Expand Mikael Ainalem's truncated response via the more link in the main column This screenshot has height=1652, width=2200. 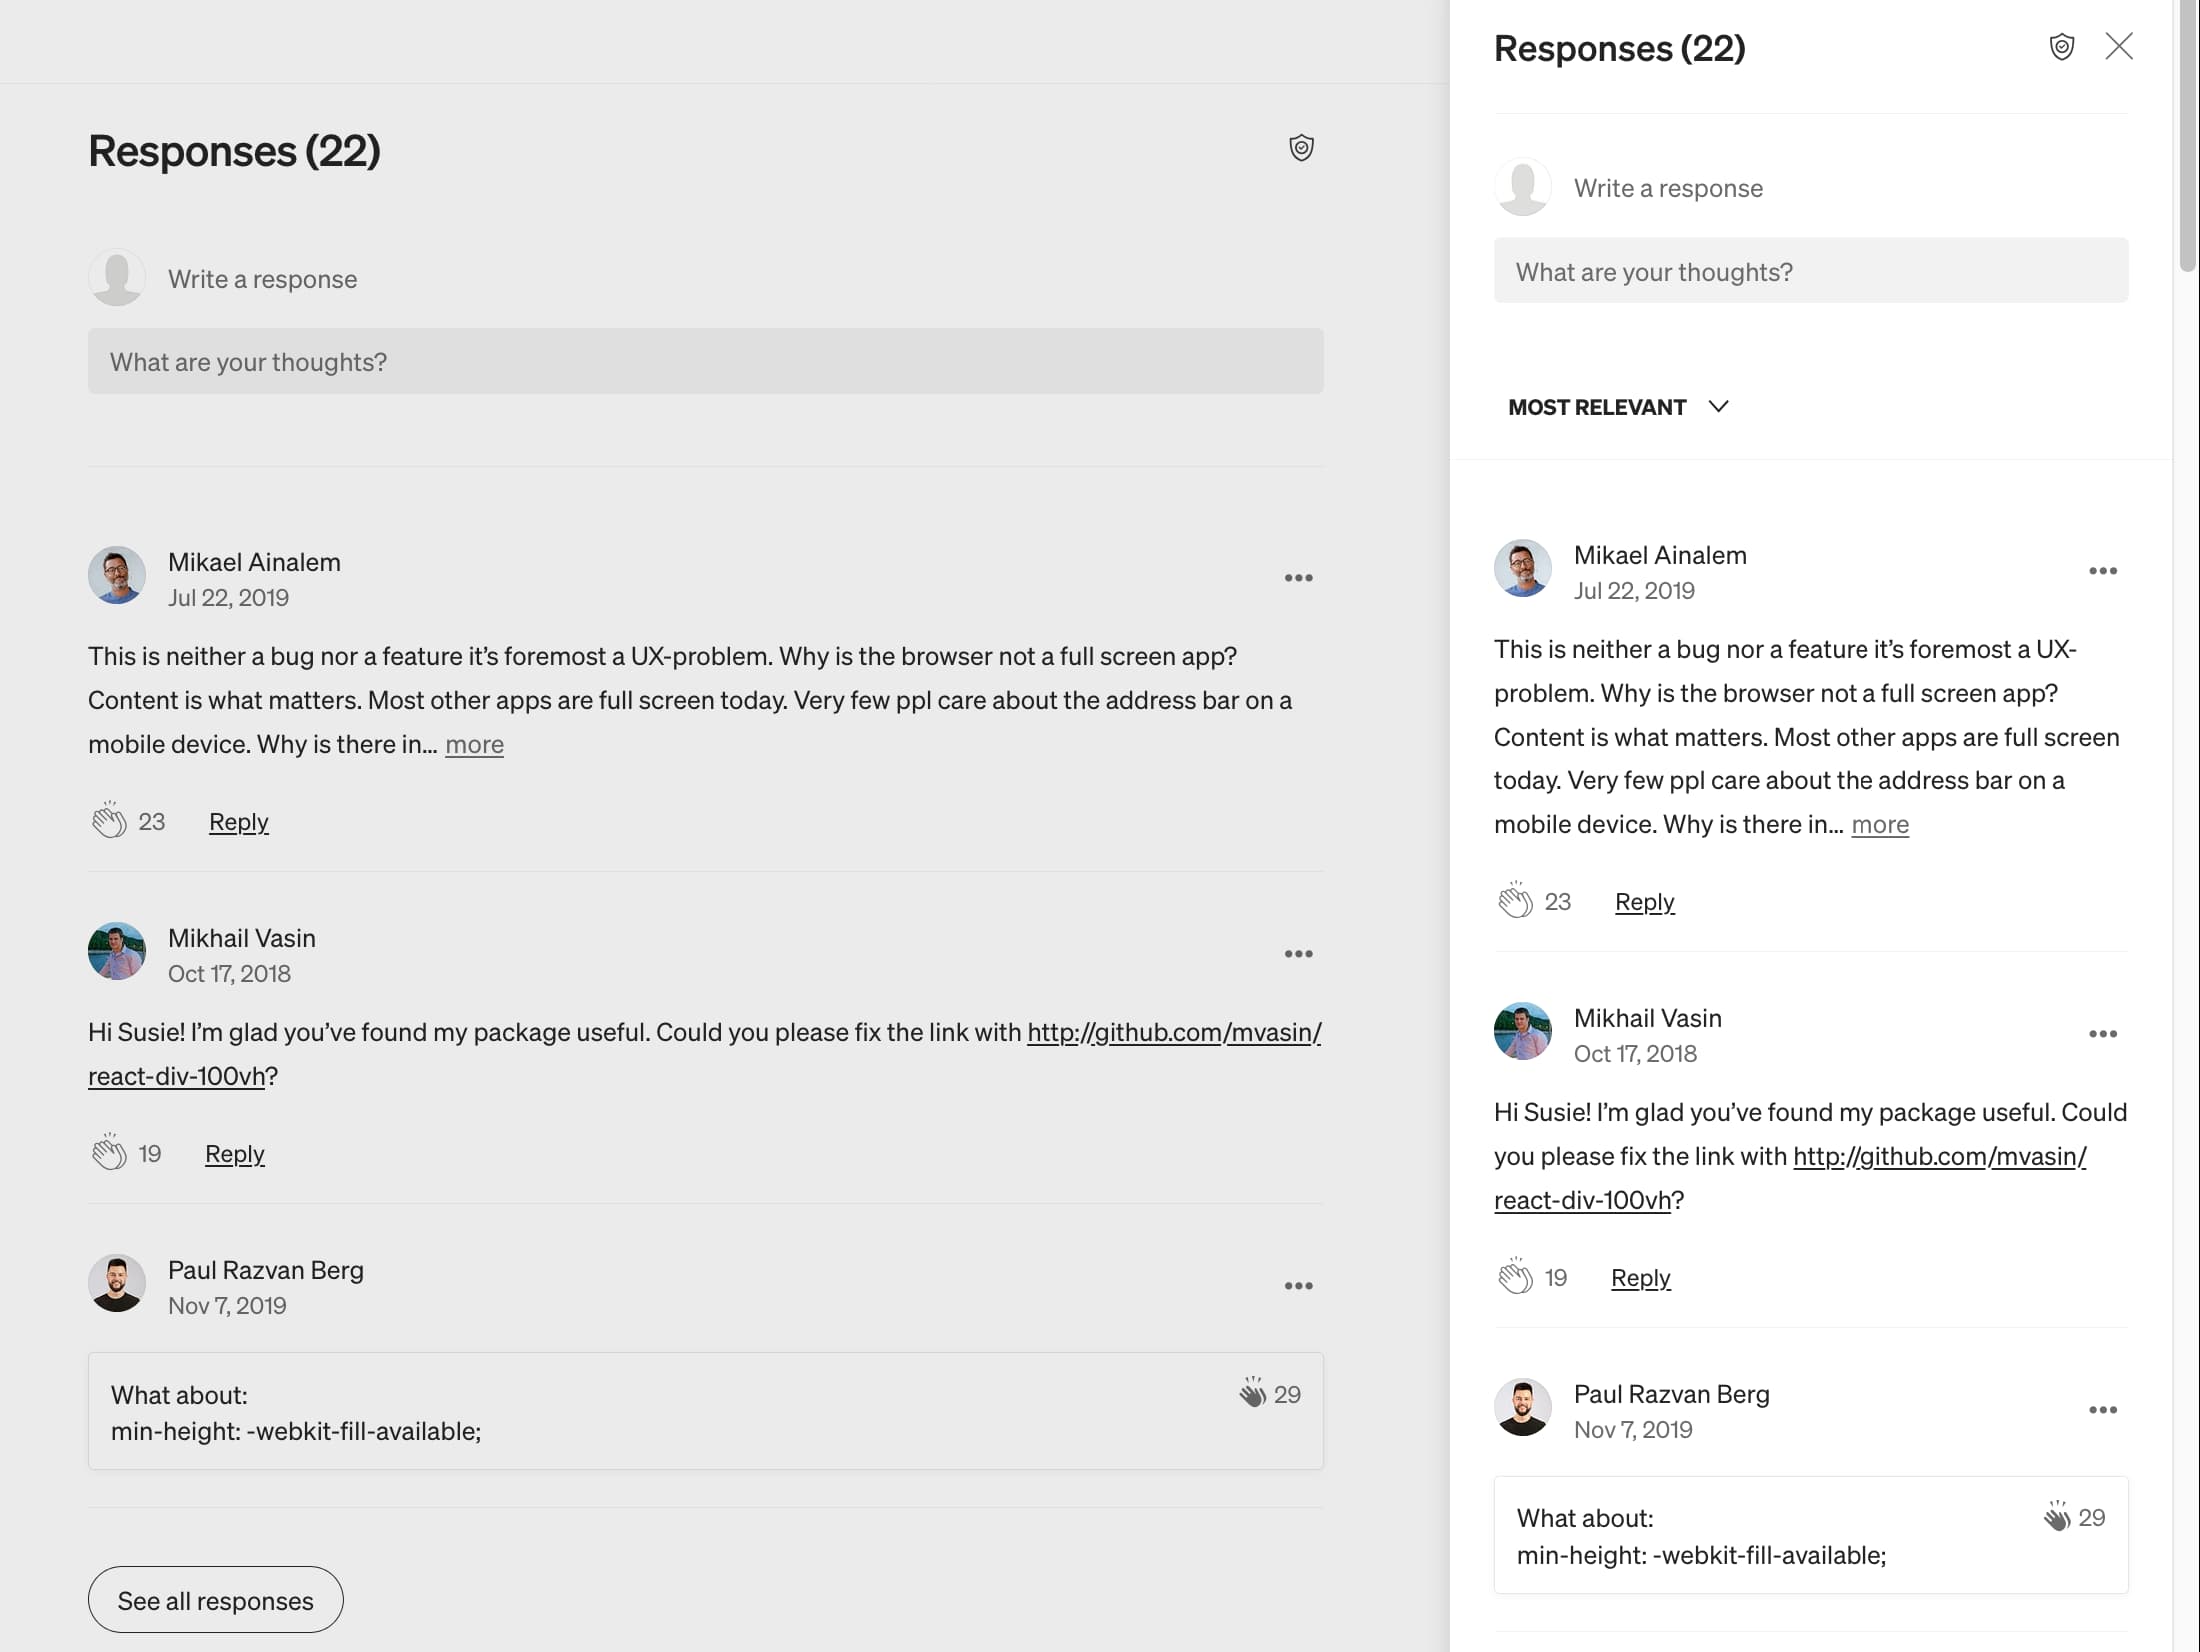tap(474, 744)
